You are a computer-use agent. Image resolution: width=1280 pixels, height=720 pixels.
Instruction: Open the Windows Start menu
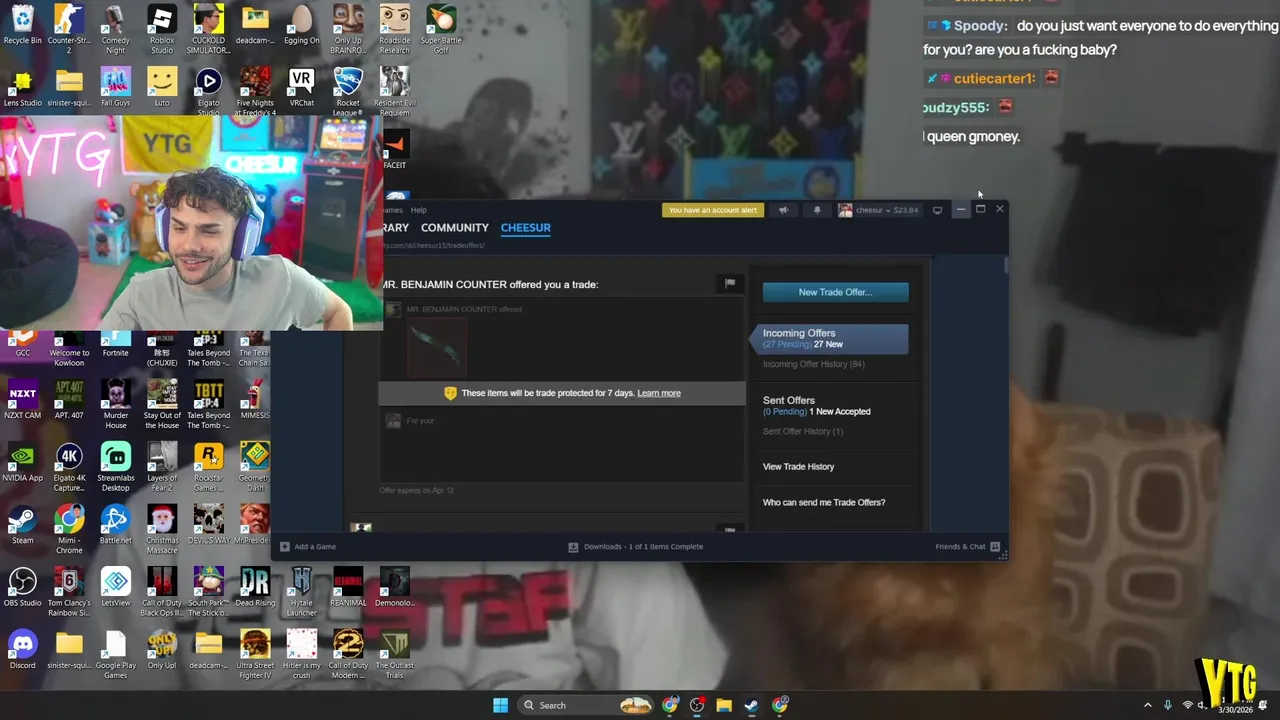pos(500,705)
